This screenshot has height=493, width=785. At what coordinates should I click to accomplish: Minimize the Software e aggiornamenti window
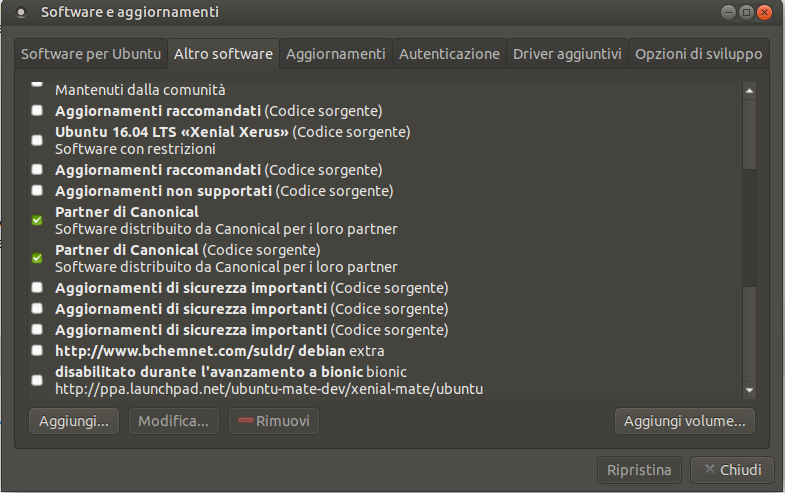point(728,13)
